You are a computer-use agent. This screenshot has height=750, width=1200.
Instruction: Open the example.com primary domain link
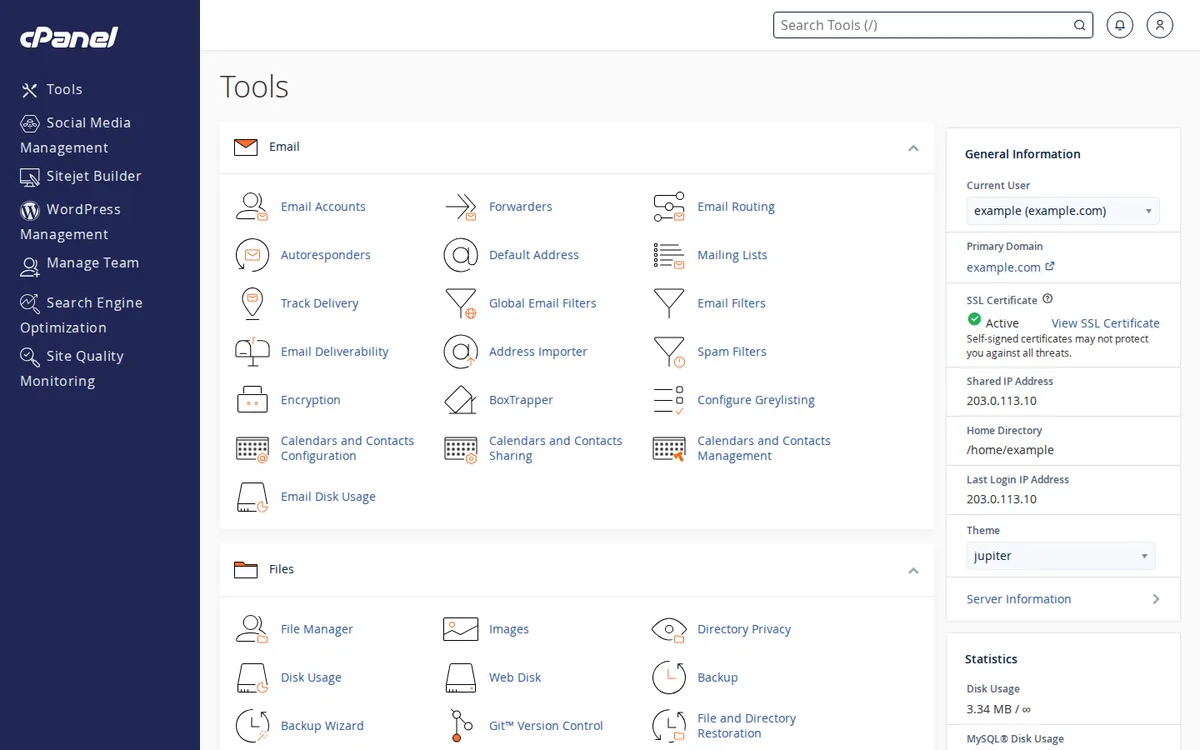(x=1010, y=267)
